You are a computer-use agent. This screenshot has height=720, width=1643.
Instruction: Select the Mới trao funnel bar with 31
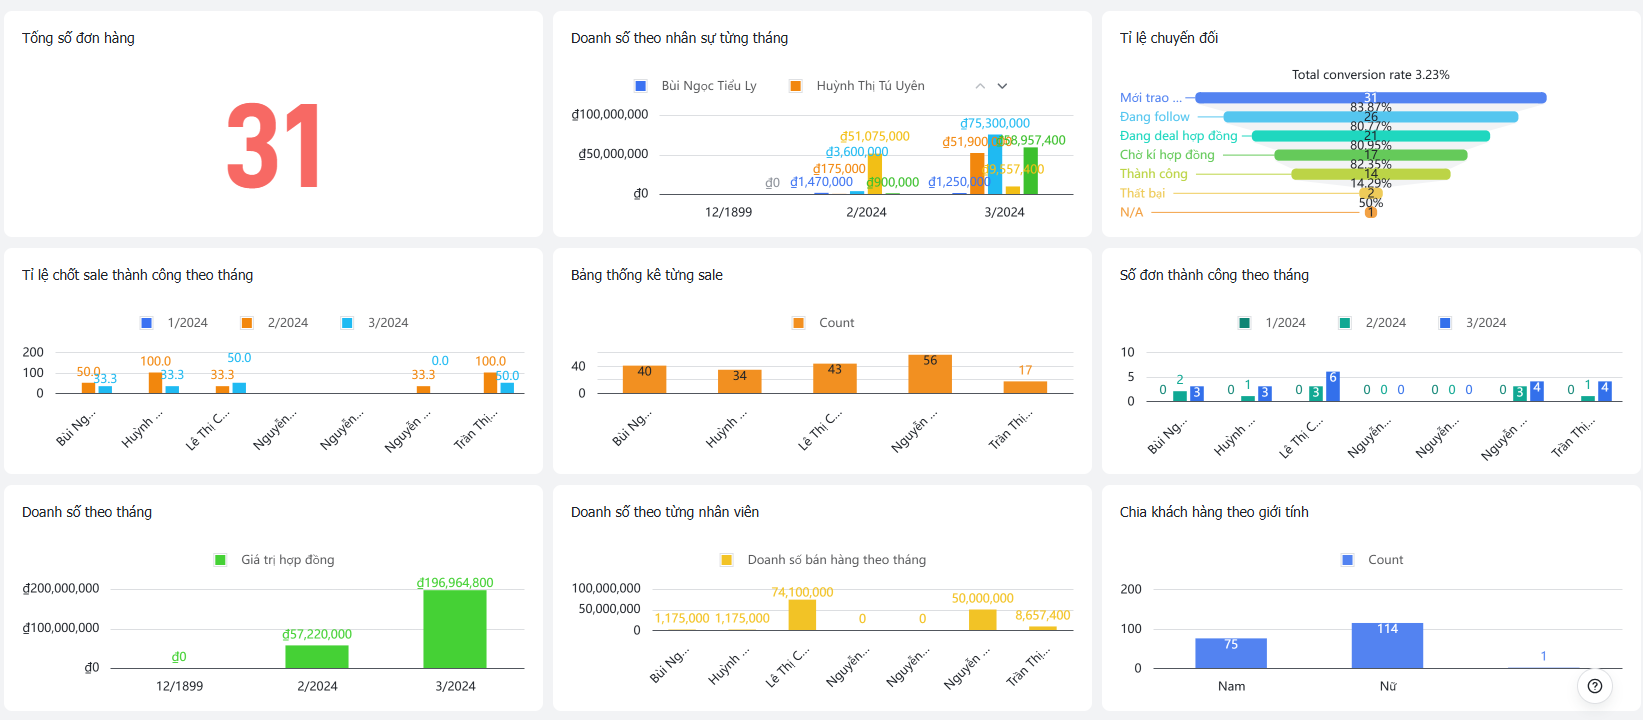(1371, 98)
